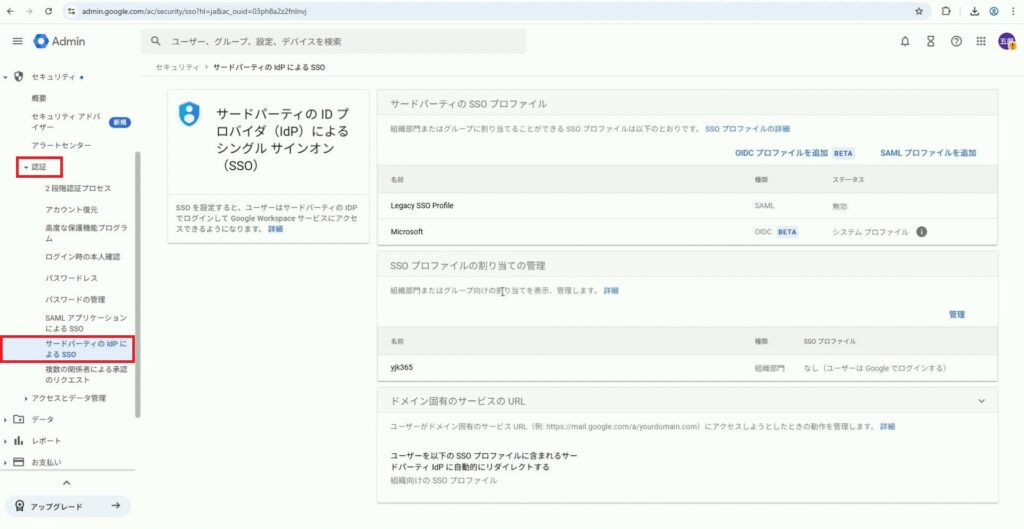Click OIDC プロファイルを追加 link
Screen dimensions: 1024x529
point(780,153)
